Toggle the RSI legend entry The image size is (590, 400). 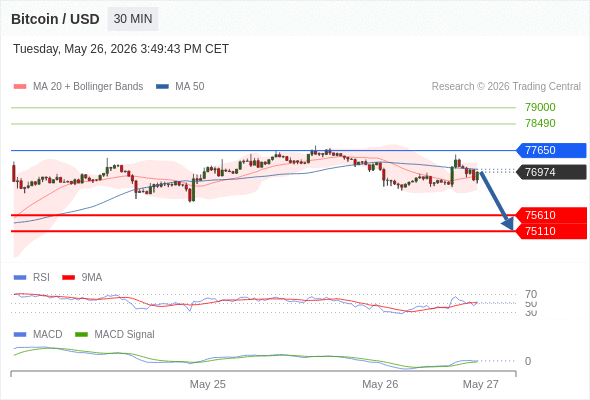[32, 277]
